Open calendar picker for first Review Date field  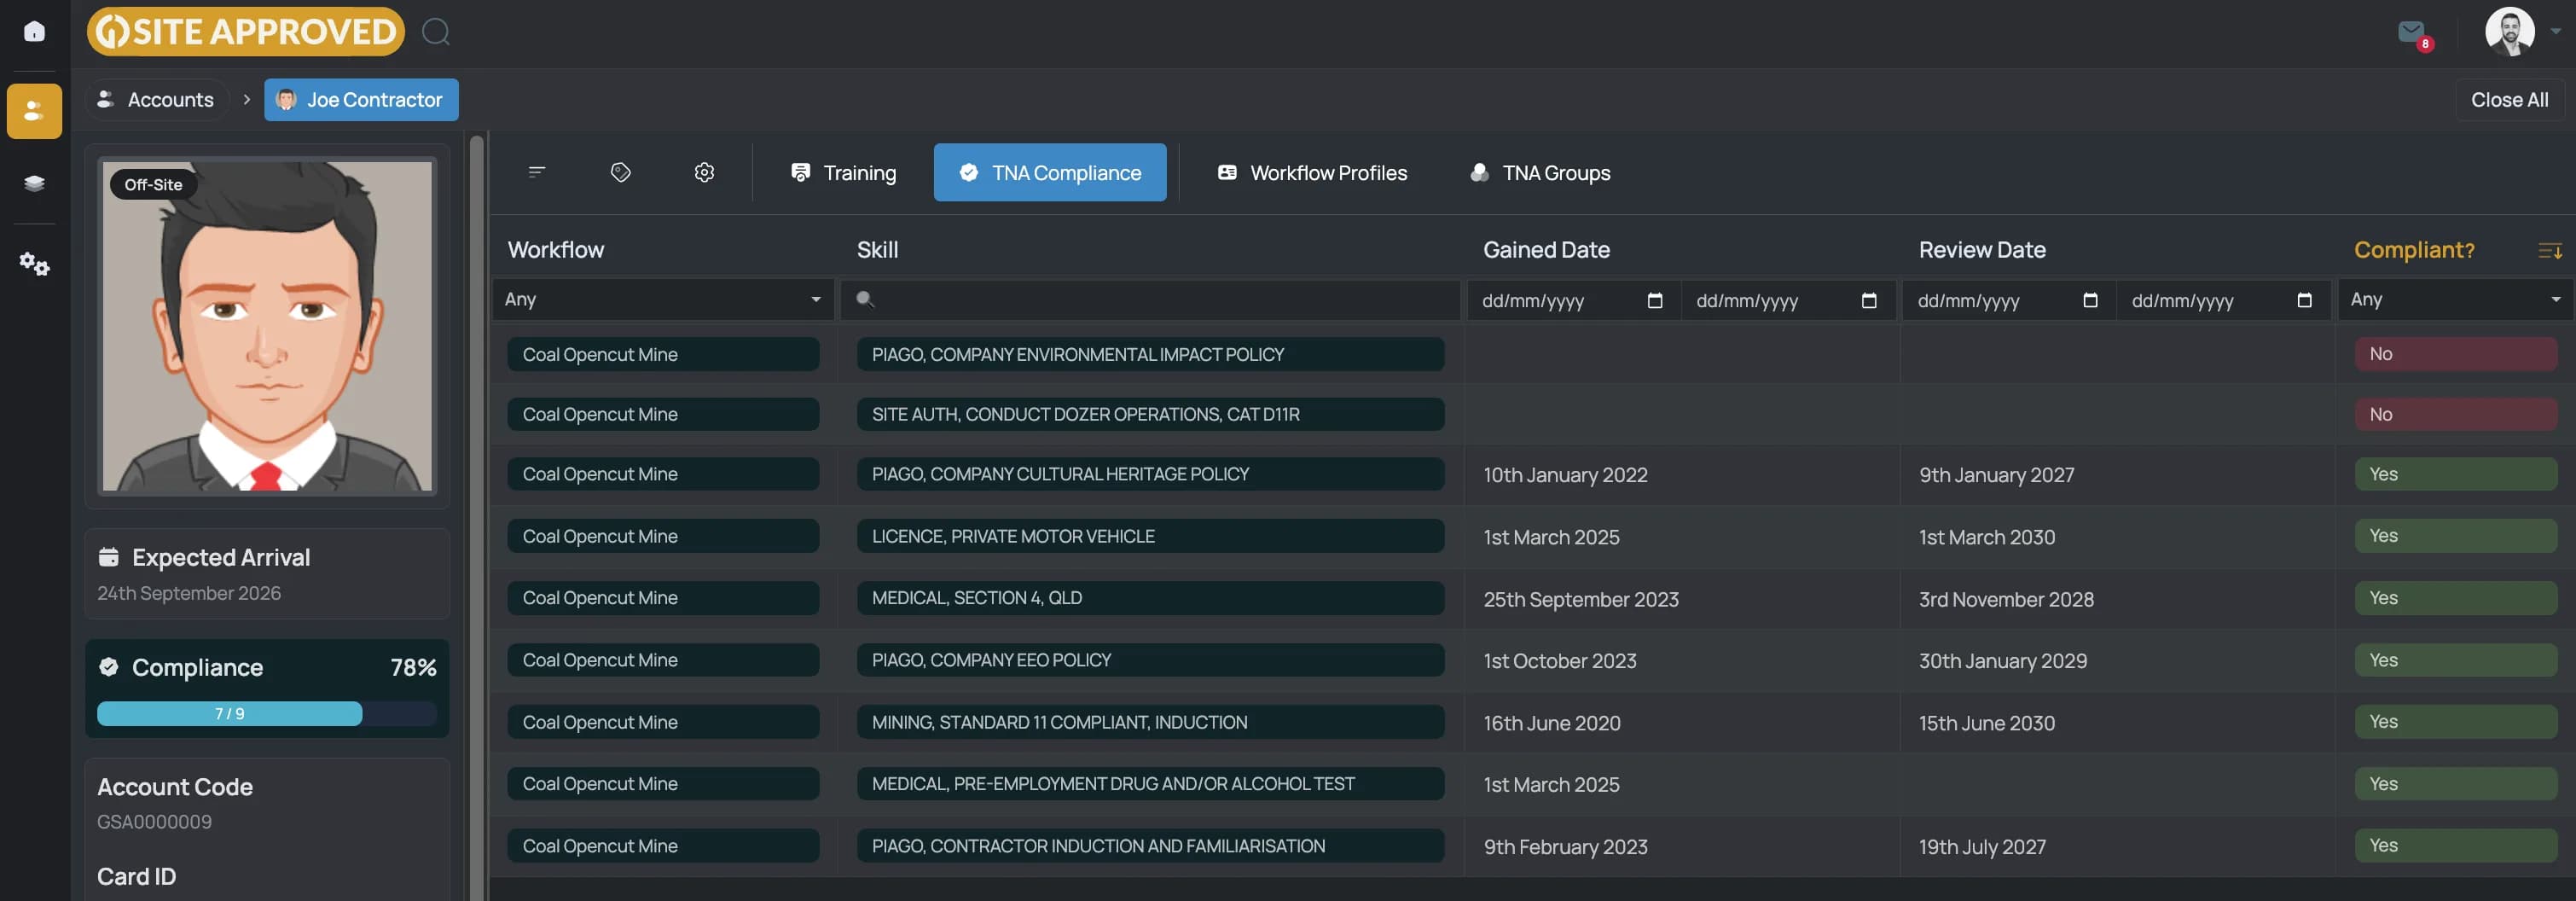coord(2089,300)
